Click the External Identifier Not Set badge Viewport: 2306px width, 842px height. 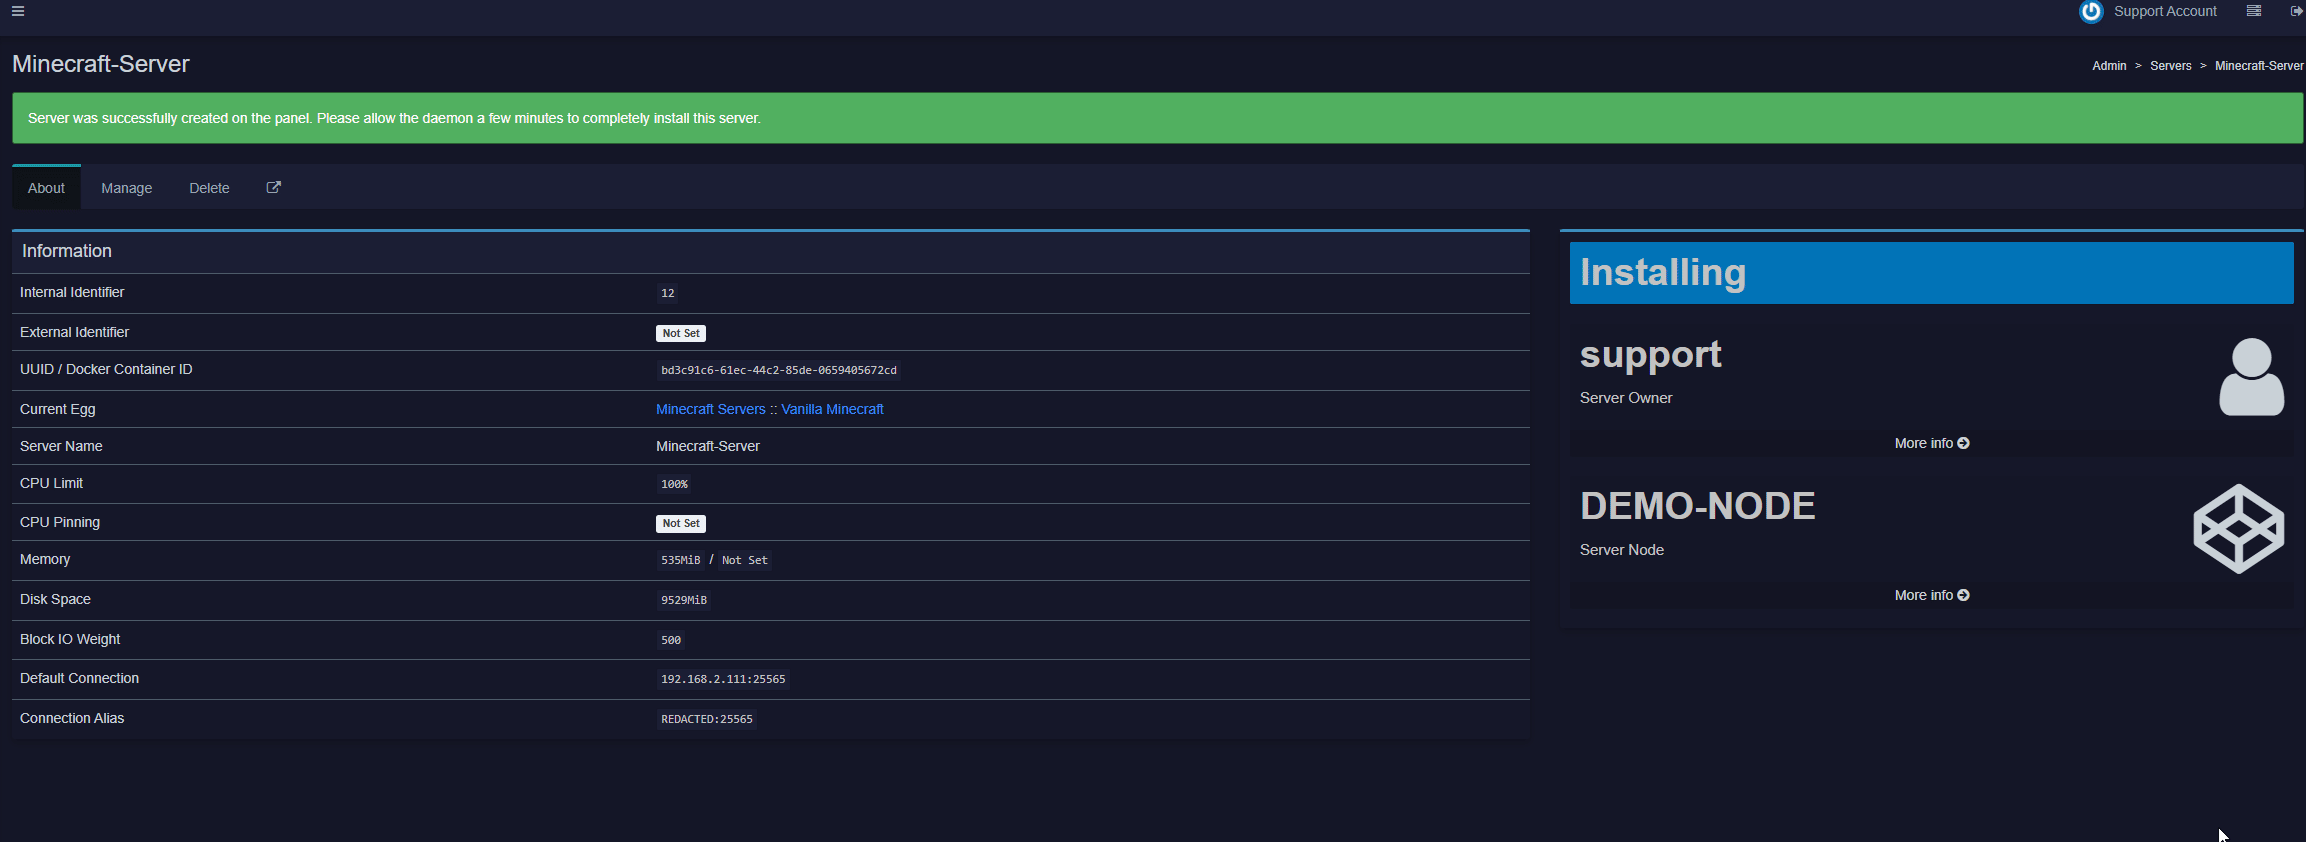[x=681, y=333]
